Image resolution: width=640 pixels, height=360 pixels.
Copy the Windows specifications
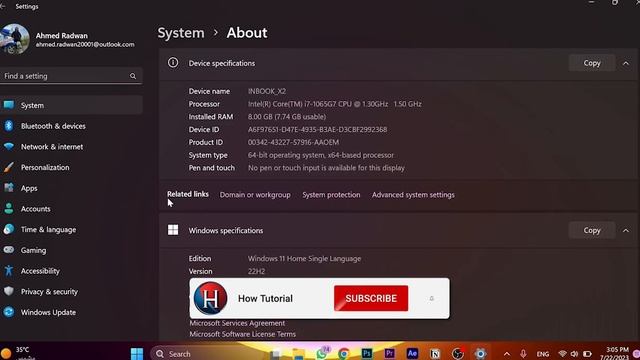[x=592, y=230]
